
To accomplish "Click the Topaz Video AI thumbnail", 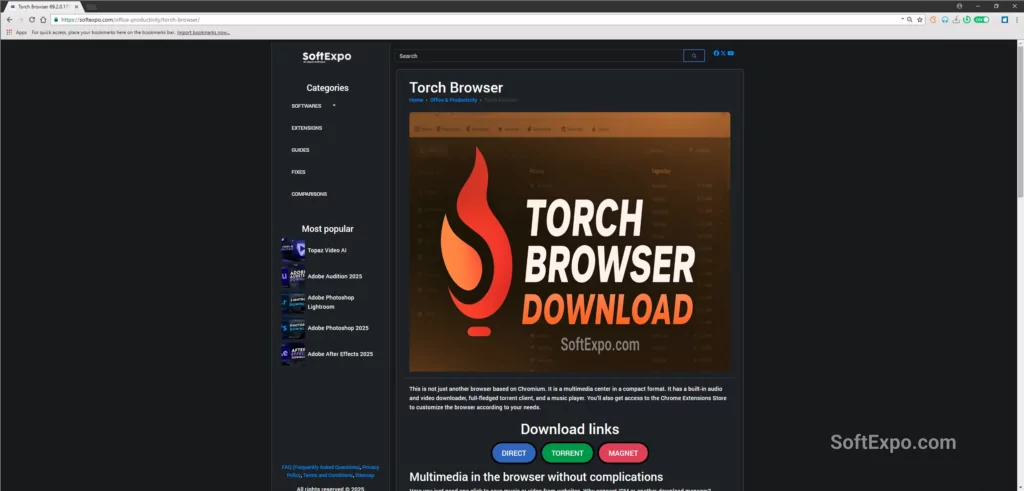I will point(293,250).
